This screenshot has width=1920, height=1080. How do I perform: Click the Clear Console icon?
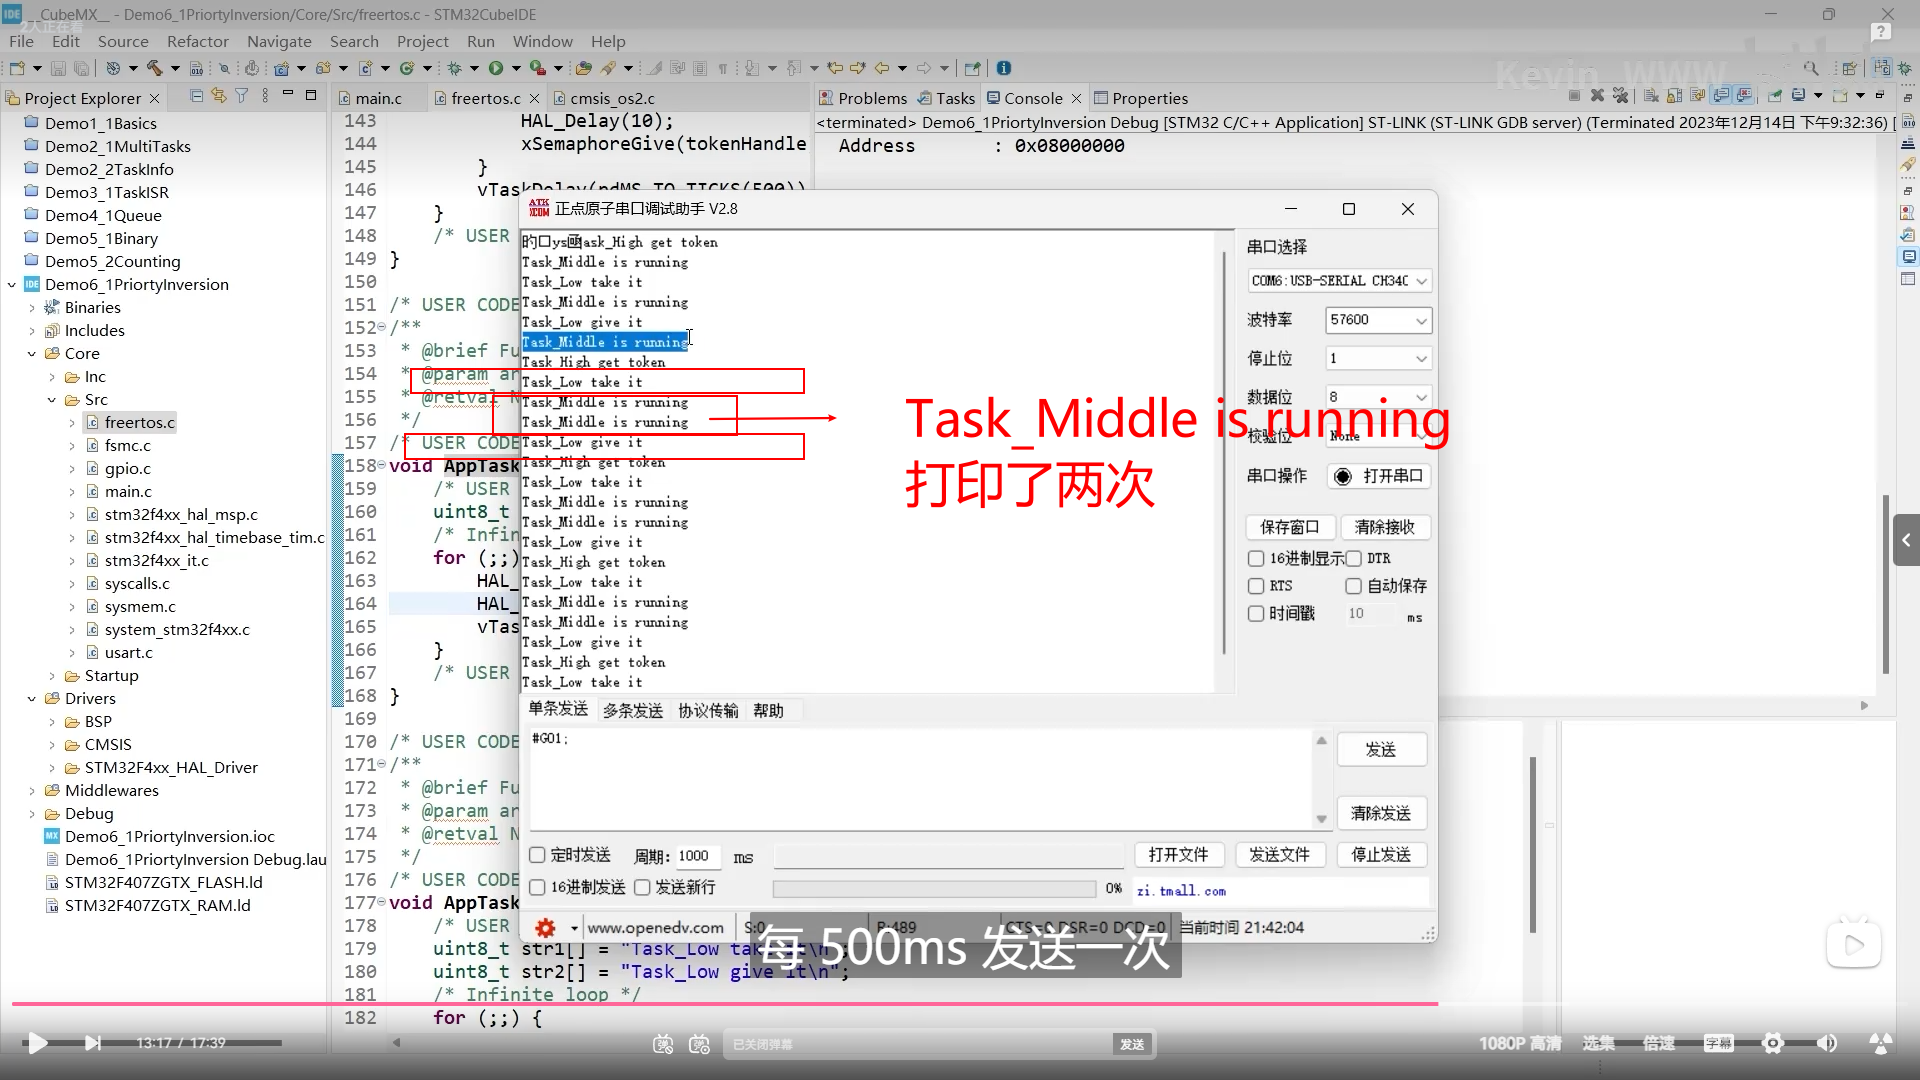[1651, 96]
